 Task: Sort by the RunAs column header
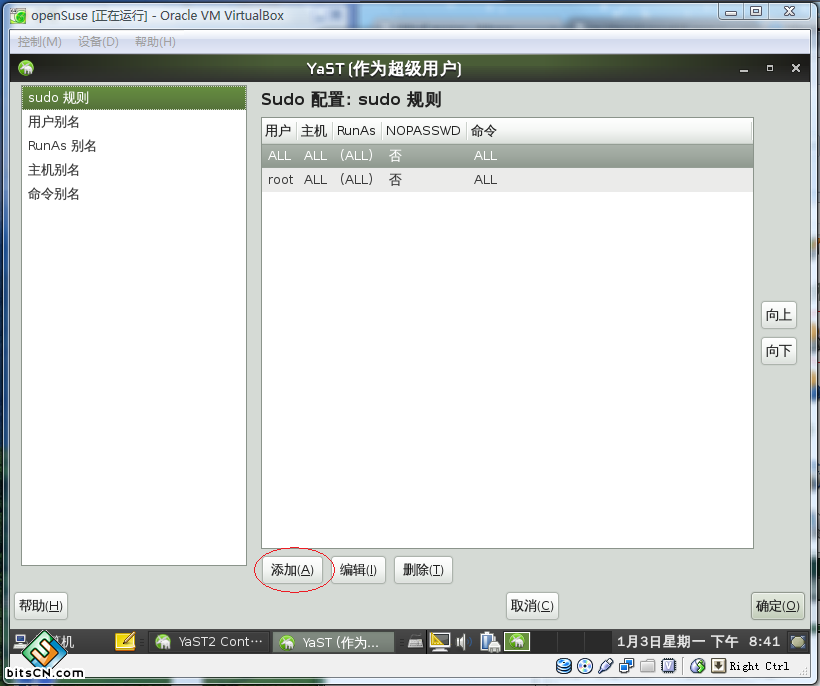[x=357, y=131]
